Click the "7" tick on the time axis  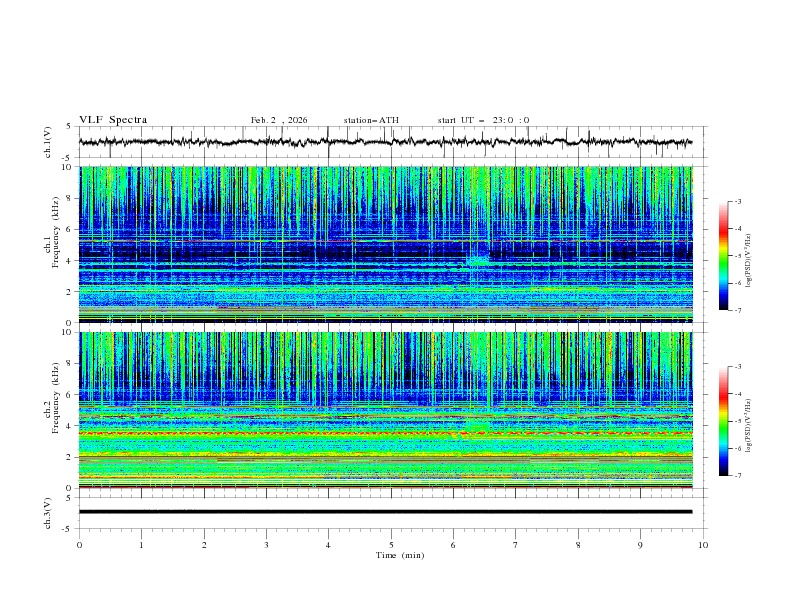(516, 545)
